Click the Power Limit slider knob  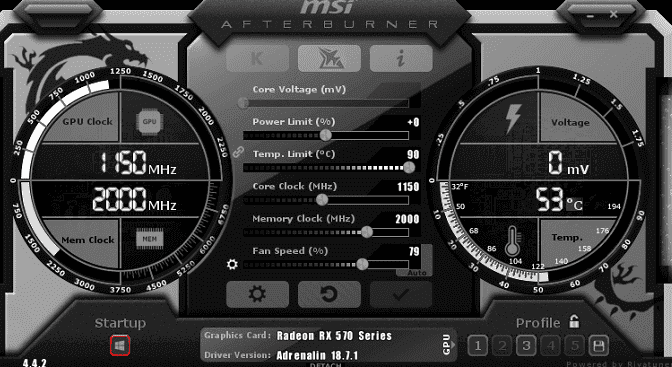[x=326, y=135]
